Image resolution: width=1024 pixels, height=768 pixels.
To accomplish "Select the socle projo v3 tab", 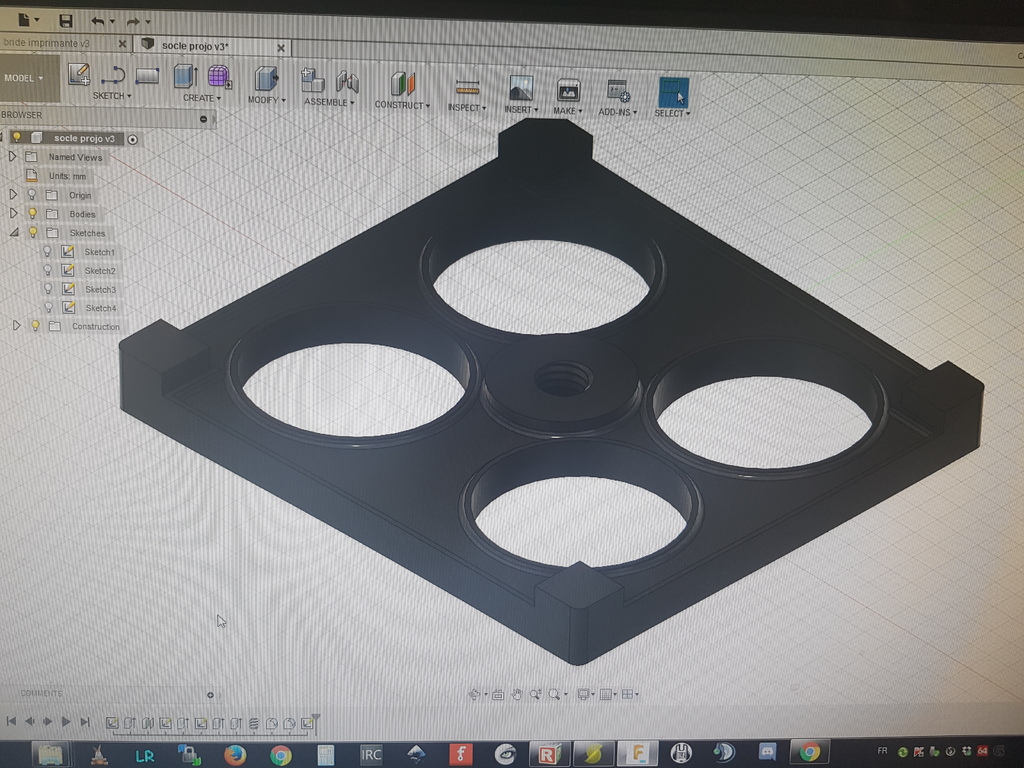I will click(x=195, y=46).
